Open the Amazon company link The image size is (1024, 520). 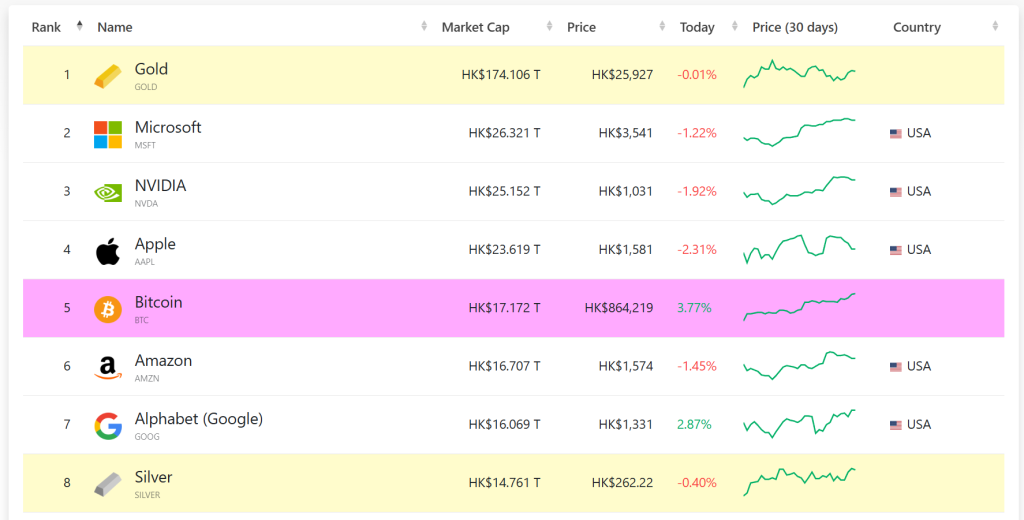click(x=163, y=360)
